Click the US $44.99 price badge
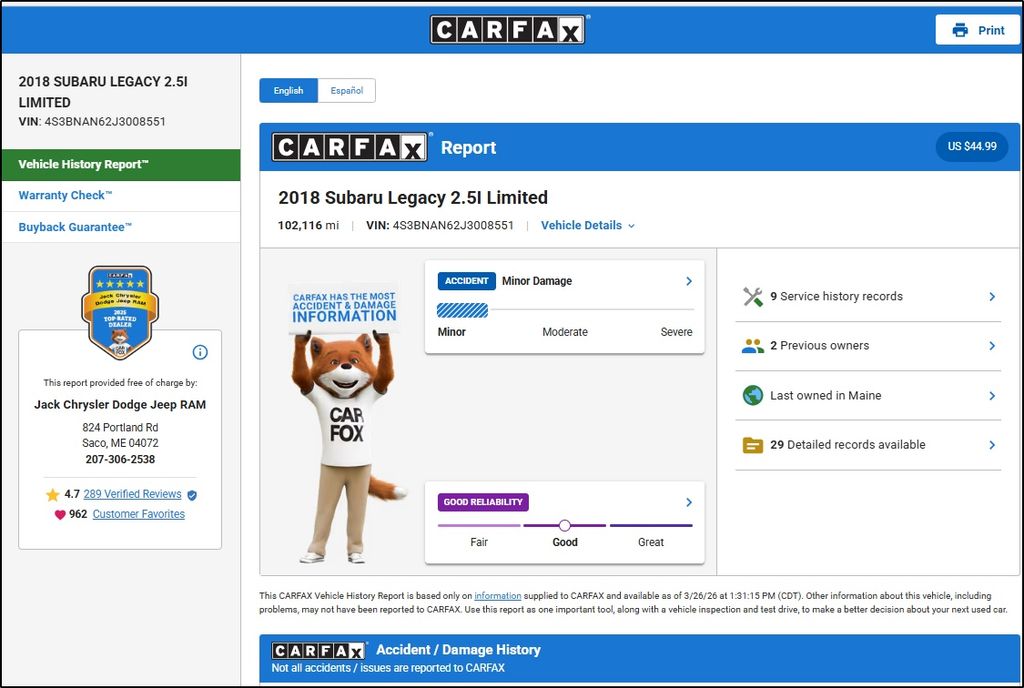 click(x=971, y=147)
